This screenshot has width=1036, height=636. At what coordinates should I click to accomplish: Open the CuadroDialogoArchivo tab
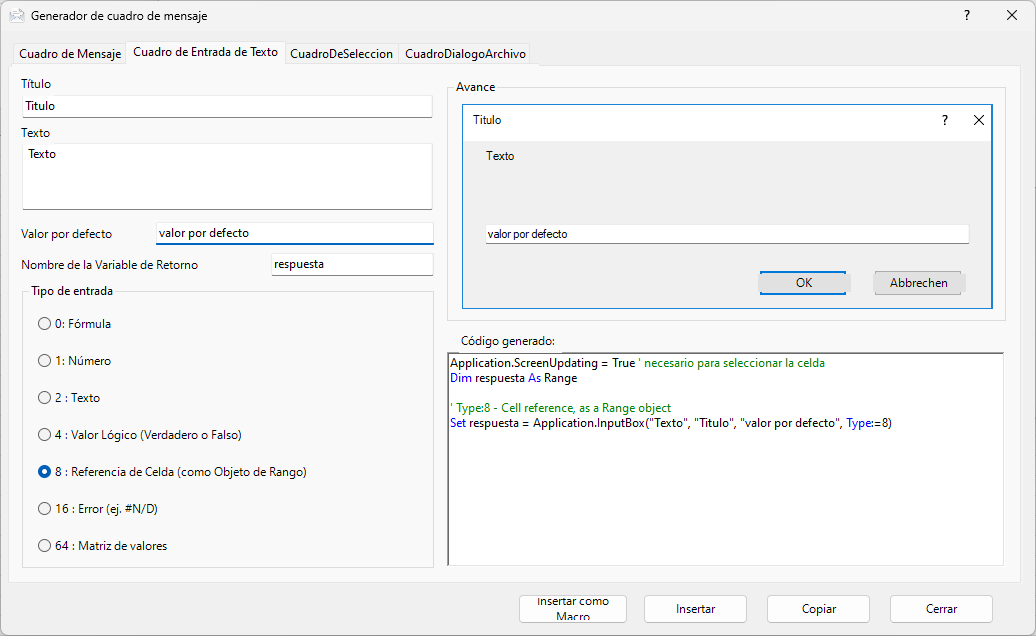tap(465, 53)
